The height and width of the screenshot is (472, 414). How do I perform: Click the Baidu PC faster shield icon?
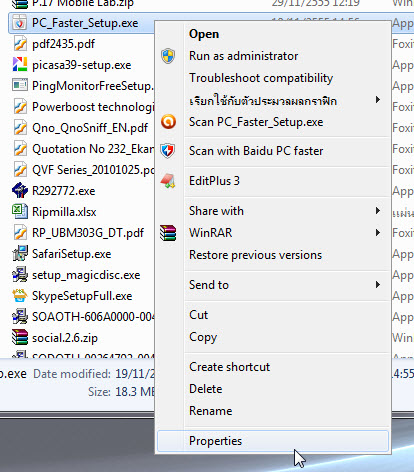(168, 151)
